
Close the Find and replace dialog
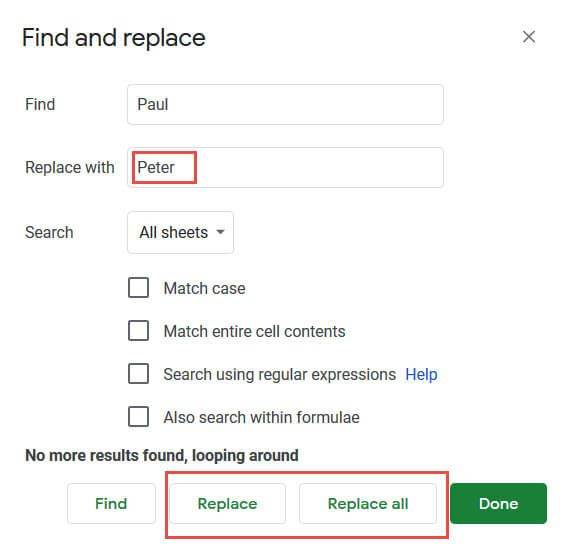[529, 37]
